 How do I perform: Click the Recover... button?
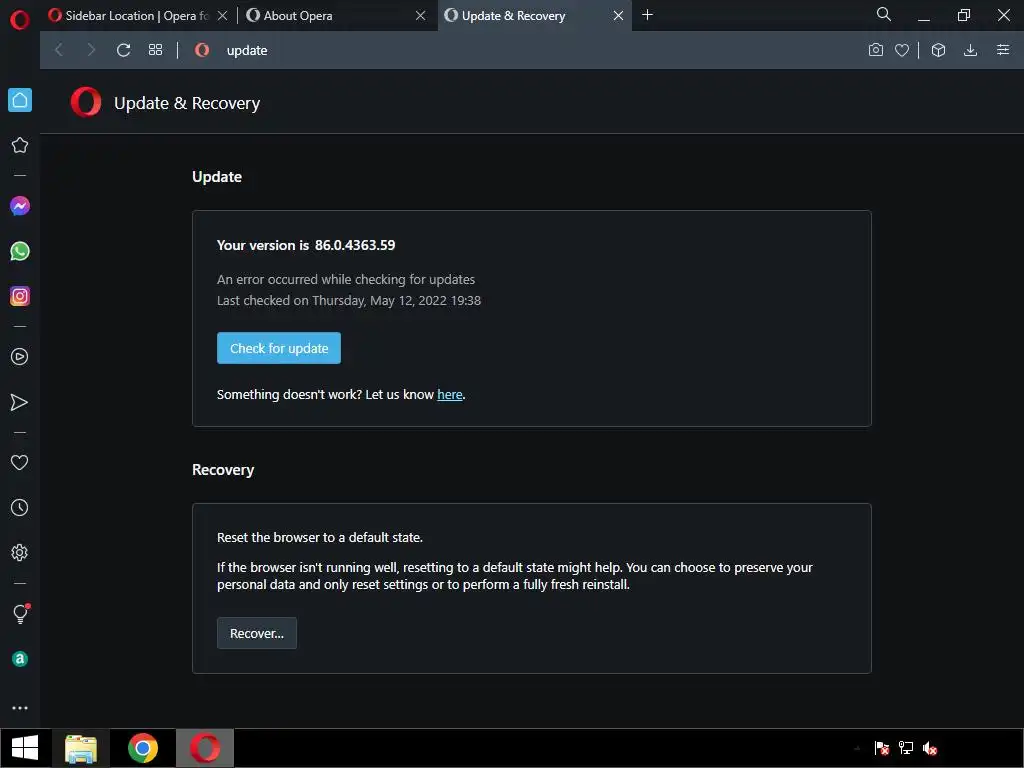click(x=257, y=633)
